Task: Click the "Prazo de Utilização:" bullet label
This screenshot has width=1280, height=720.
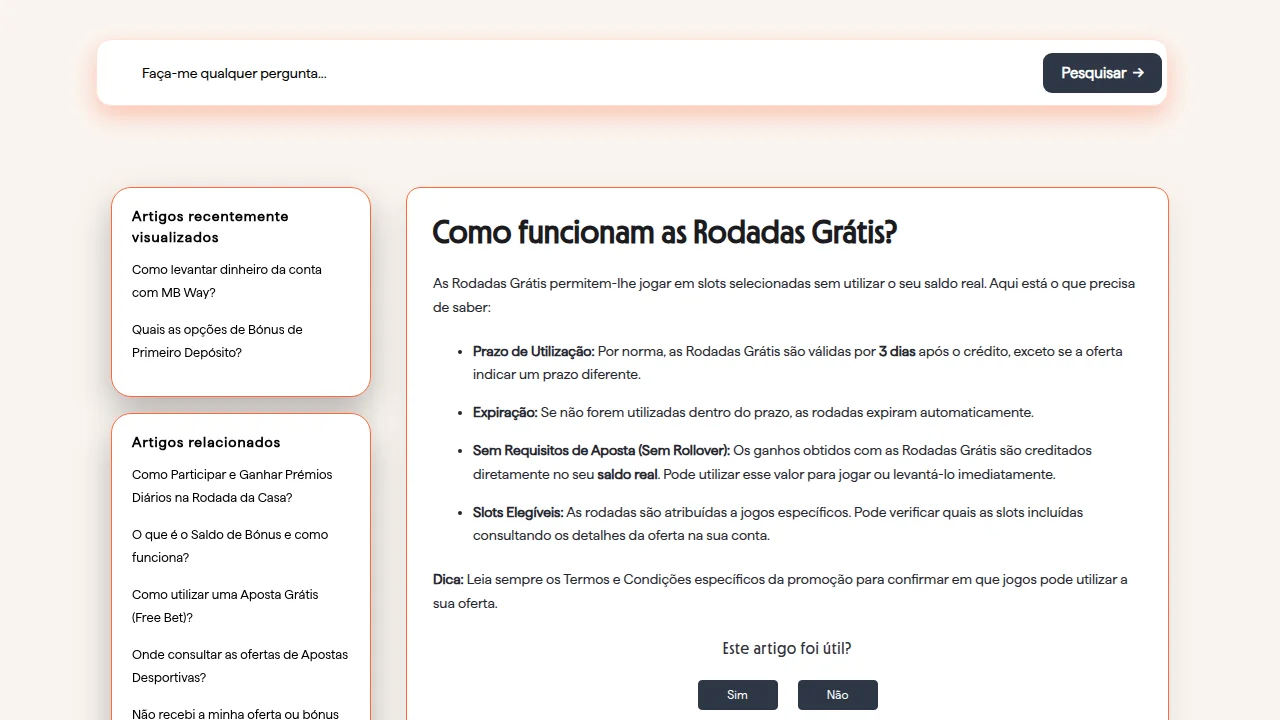Action: 534,352
